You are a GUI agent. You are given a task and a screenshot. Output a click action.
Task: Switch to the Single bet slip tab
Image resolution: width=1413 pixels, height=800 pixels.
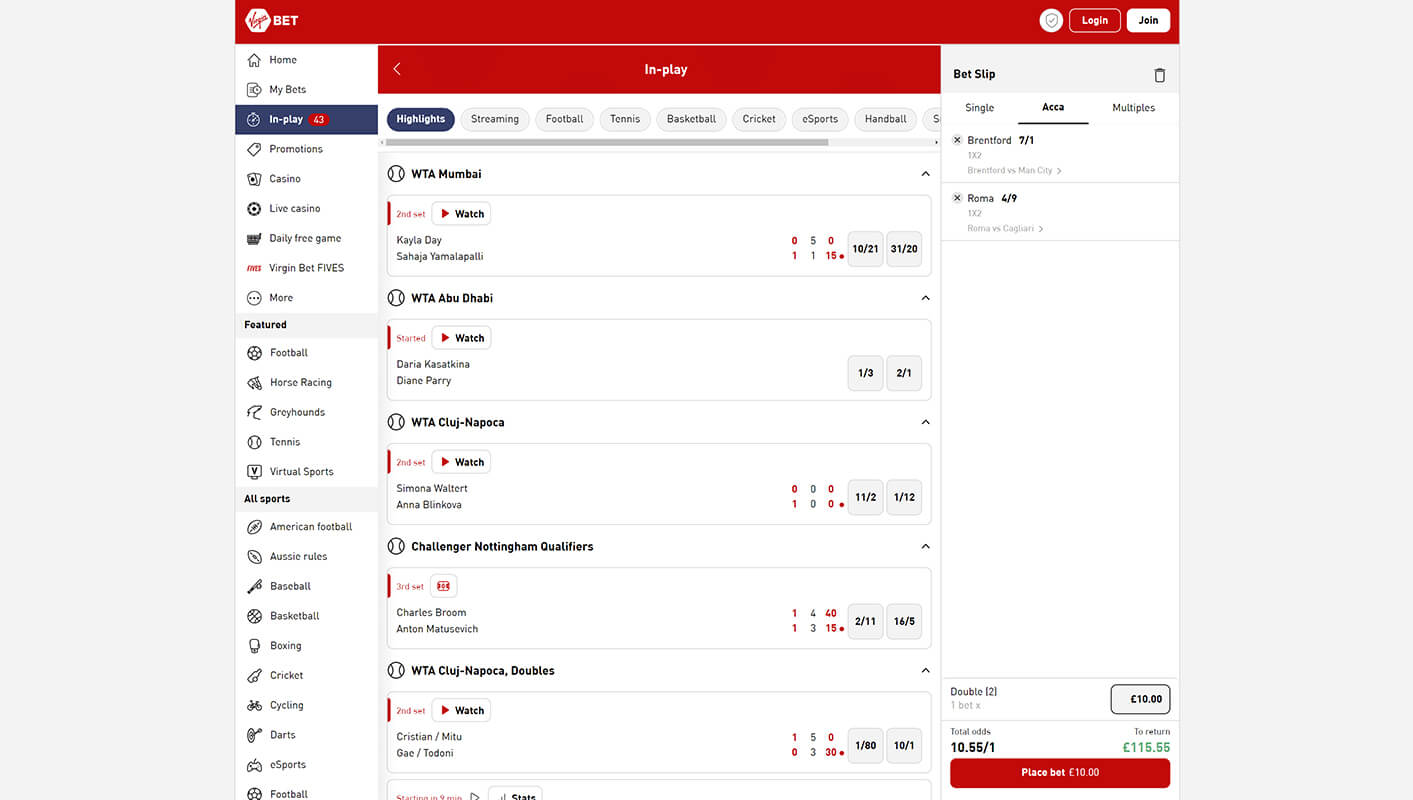(980, 108)
